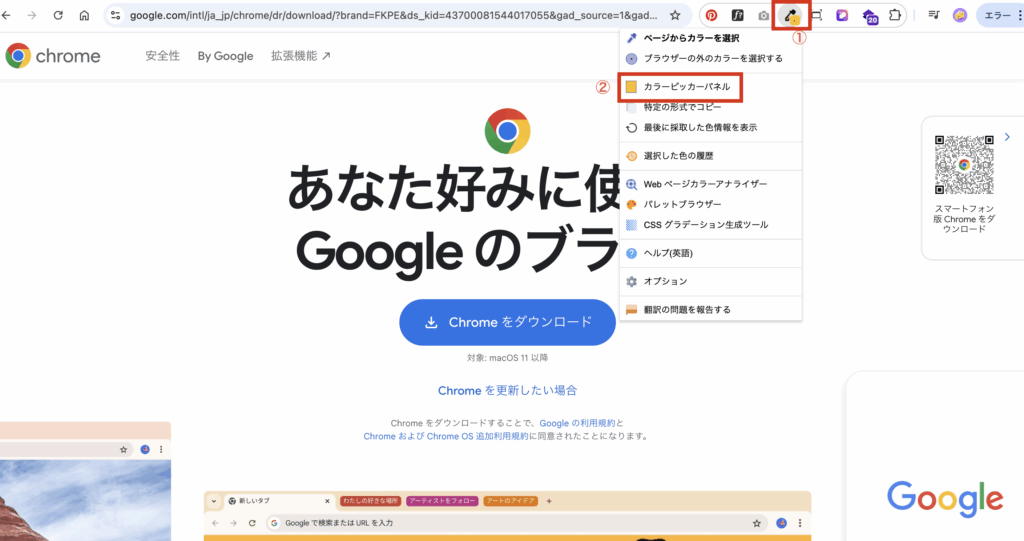Click the fonts 'f' extension icon
This screenshot has height=541, width=1024.
738,16
